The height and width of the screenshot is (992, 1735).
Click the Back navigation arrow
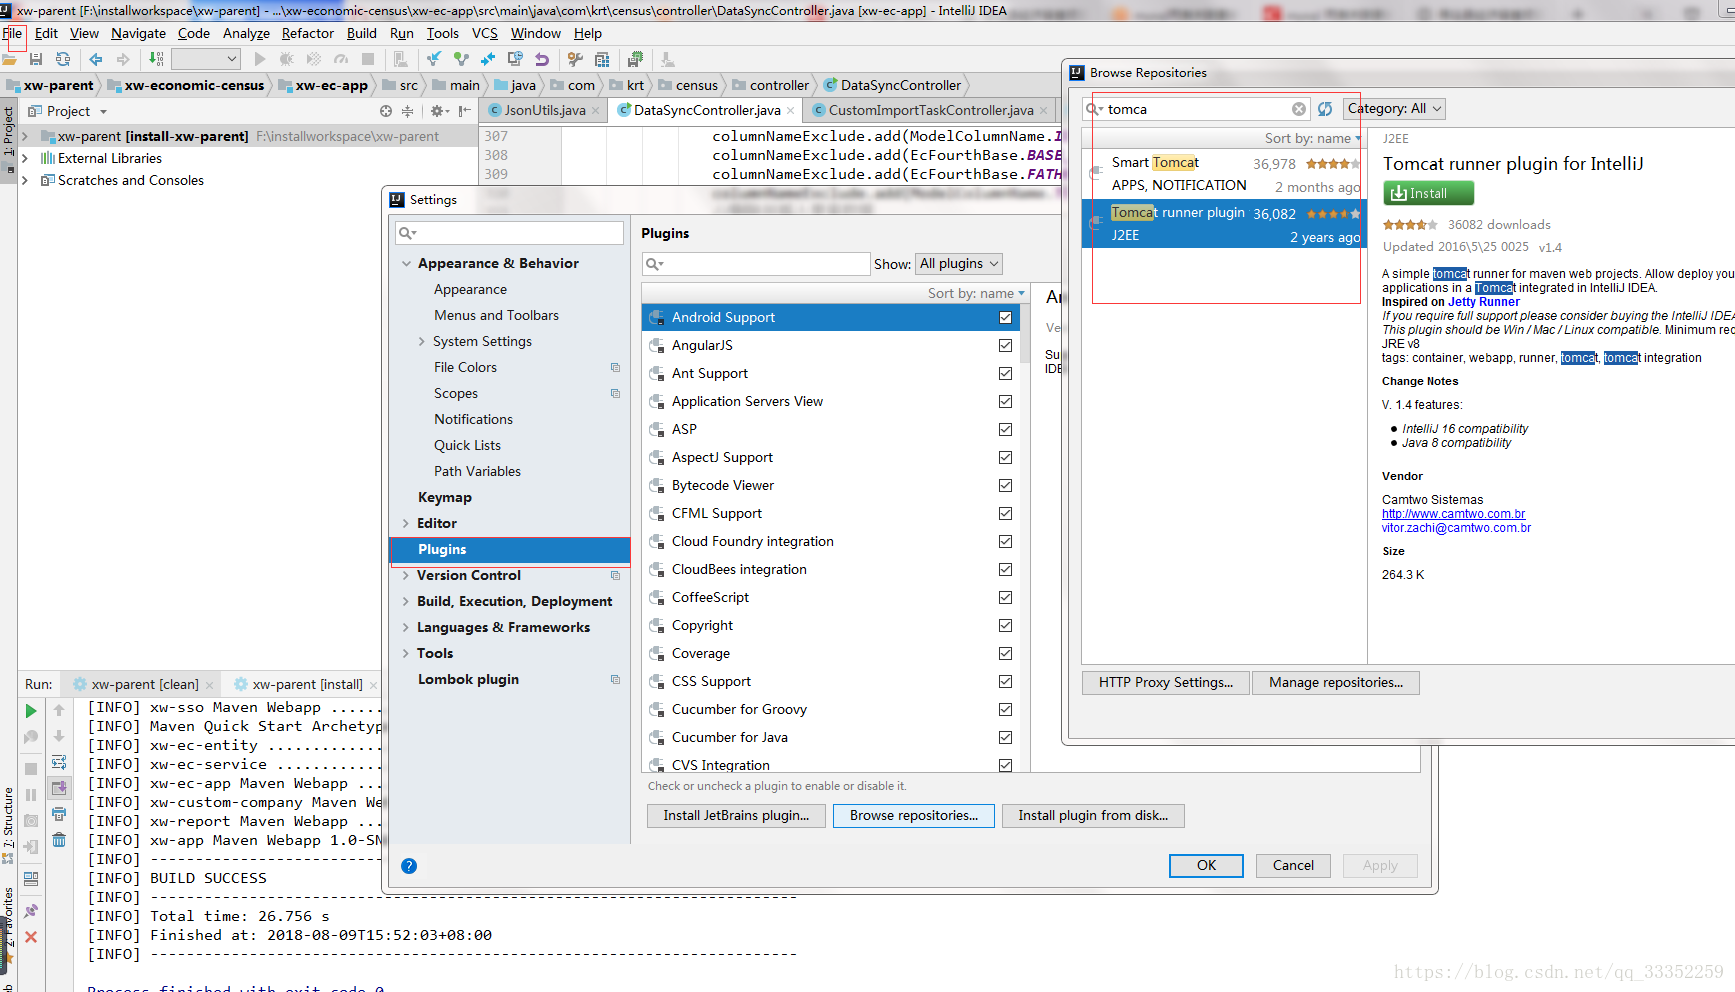pyautogui.click(x=96, y=60)
